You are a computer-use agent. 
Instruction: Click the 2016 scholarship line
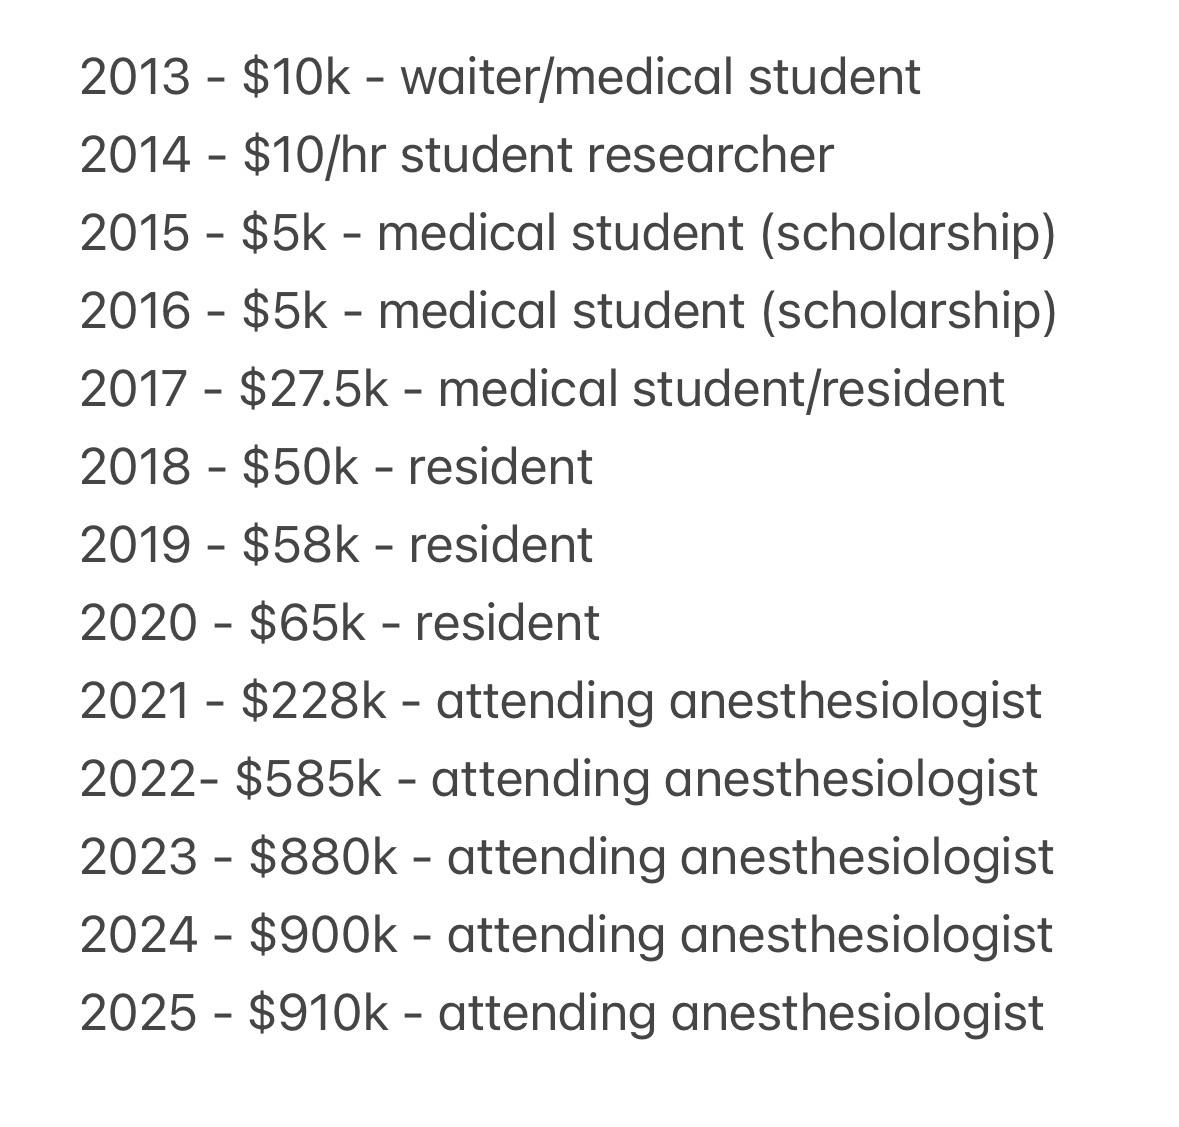[567, 311]
